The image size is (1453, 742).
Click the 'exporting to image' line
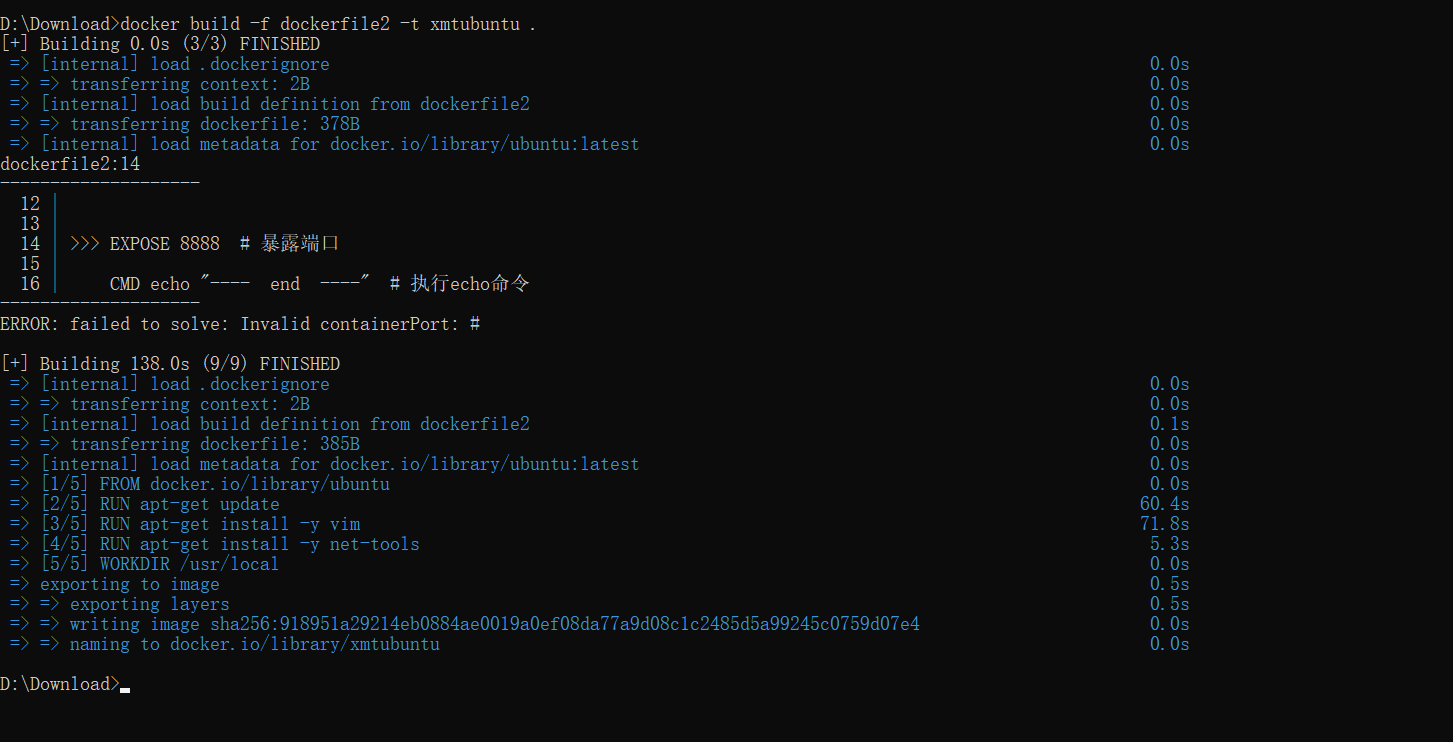pyautogui.click(x=129, y=584)
